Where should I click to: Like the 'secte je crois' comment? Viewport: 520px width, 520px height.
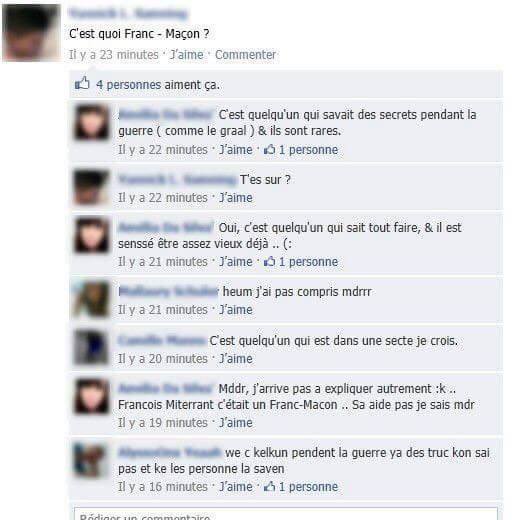pyautogui.click(x=236, y=359)
